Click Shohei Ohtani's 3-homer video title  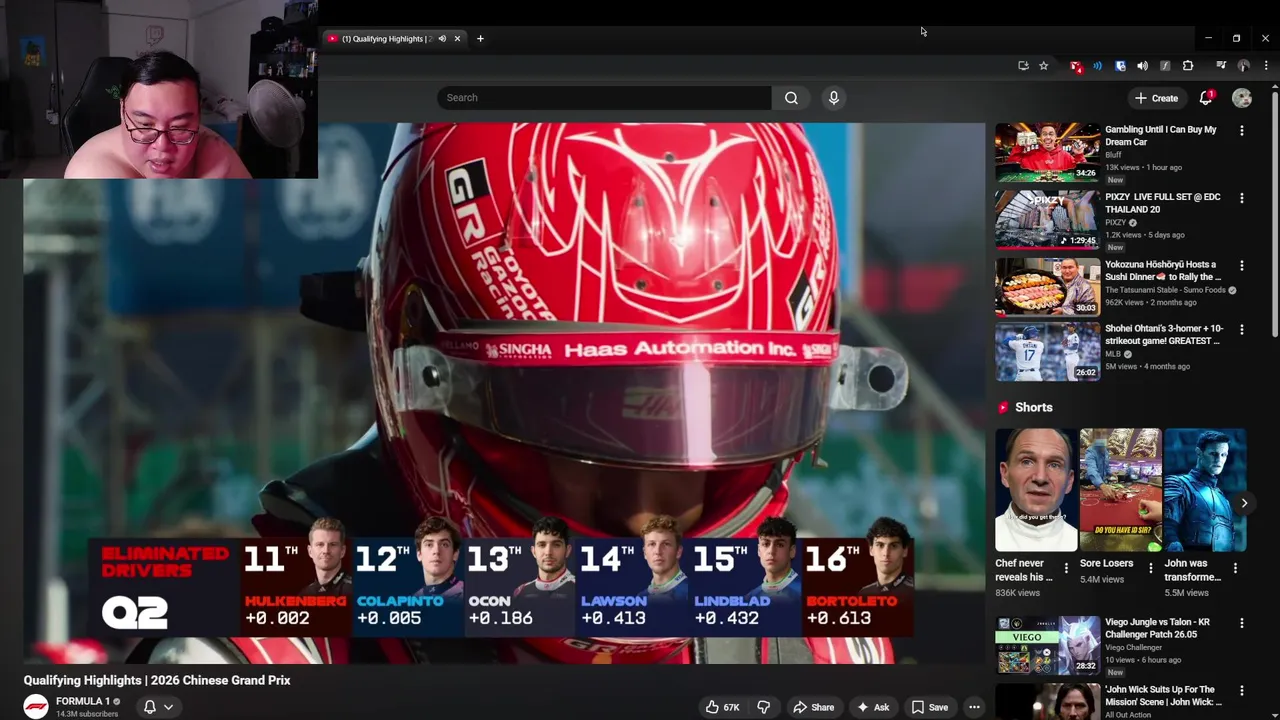1164,335
